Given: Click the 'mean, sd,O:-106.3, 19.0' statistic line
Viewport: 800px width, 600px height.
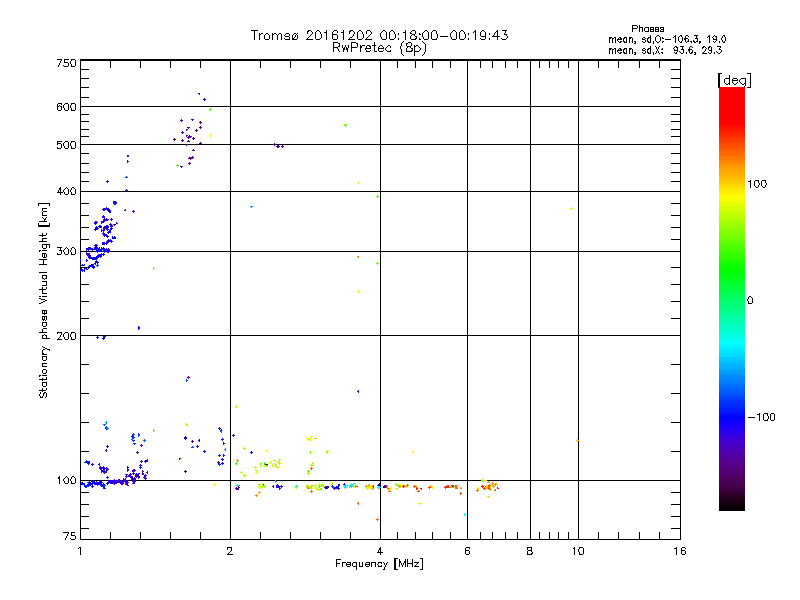Looking at the screenshot, I should point(667,39).
